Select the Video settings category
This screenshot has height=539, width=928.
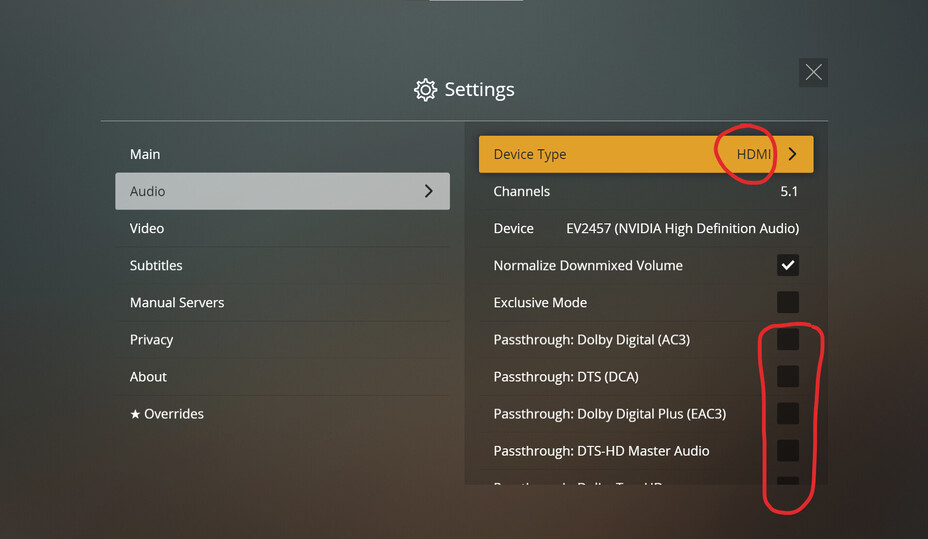point(147,228)
